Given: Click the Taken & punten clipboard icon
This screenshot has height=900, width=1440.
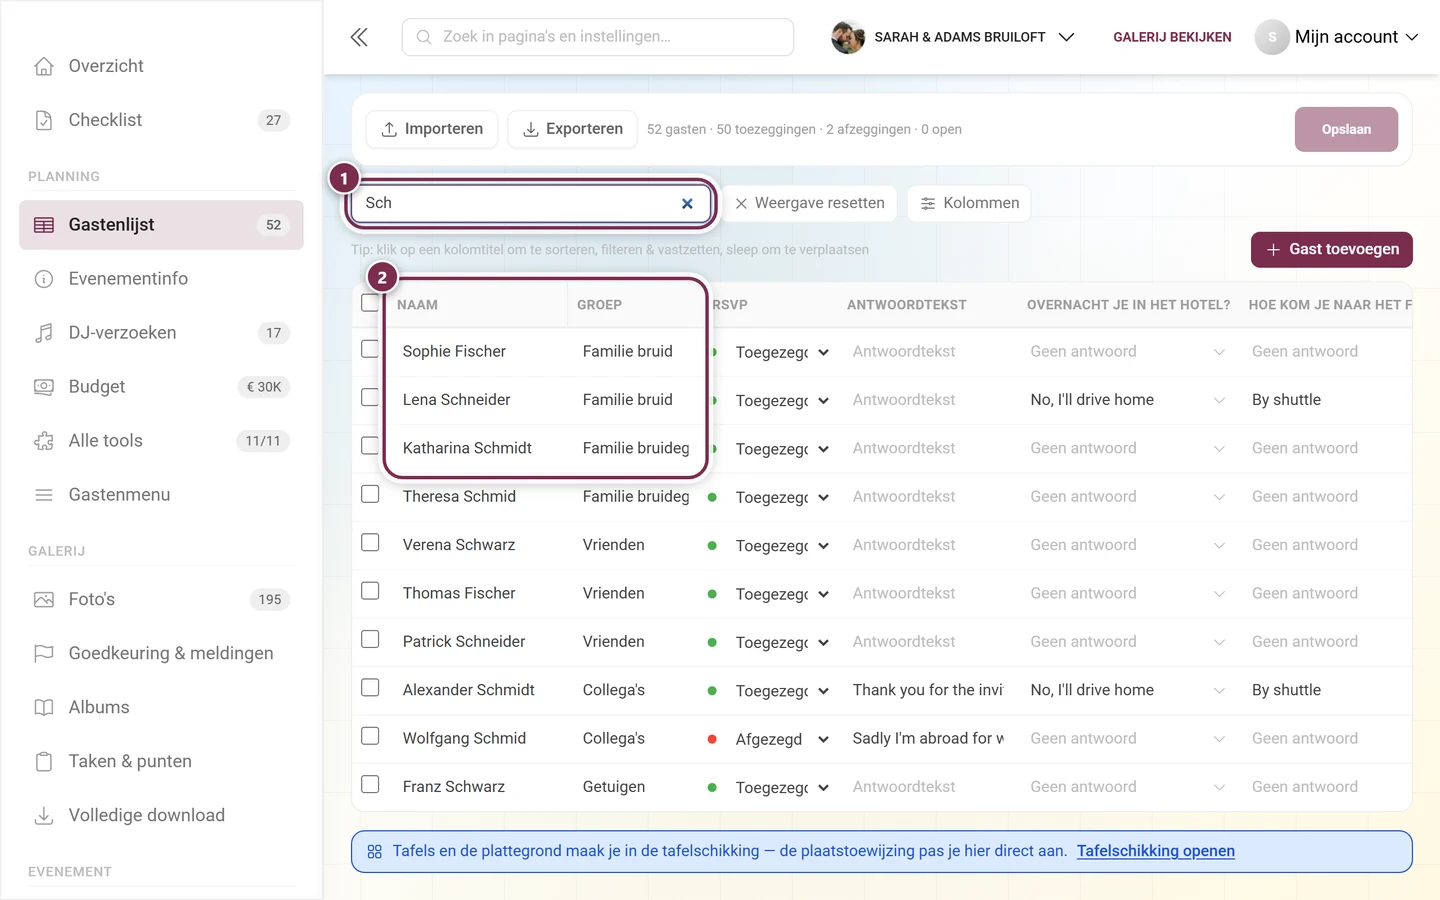Looking at the screenshot, I should [44, 762].
